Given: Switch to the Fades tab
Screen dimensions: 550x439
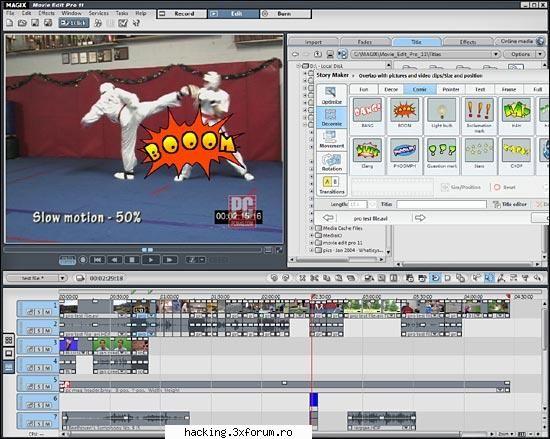Looking at the screenshot, I should click(365, 42).
